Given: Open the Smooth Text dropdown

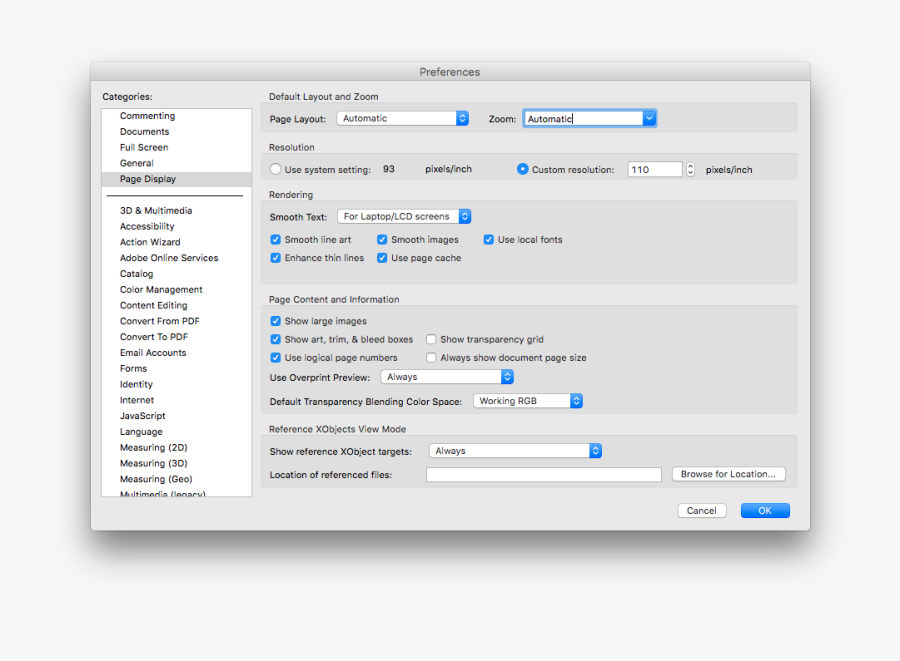Looking at the screenshot, I should point(404,216).
